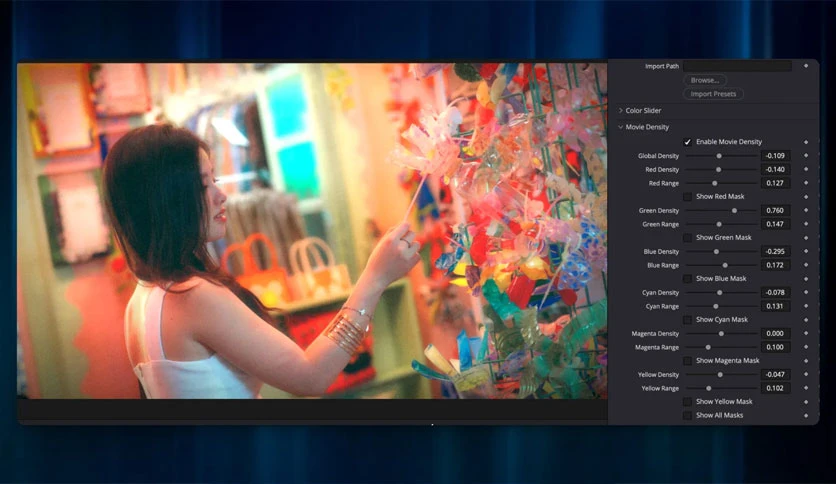
Task: Select Green Range value field 0.147
Action: (x=775, y=224)
